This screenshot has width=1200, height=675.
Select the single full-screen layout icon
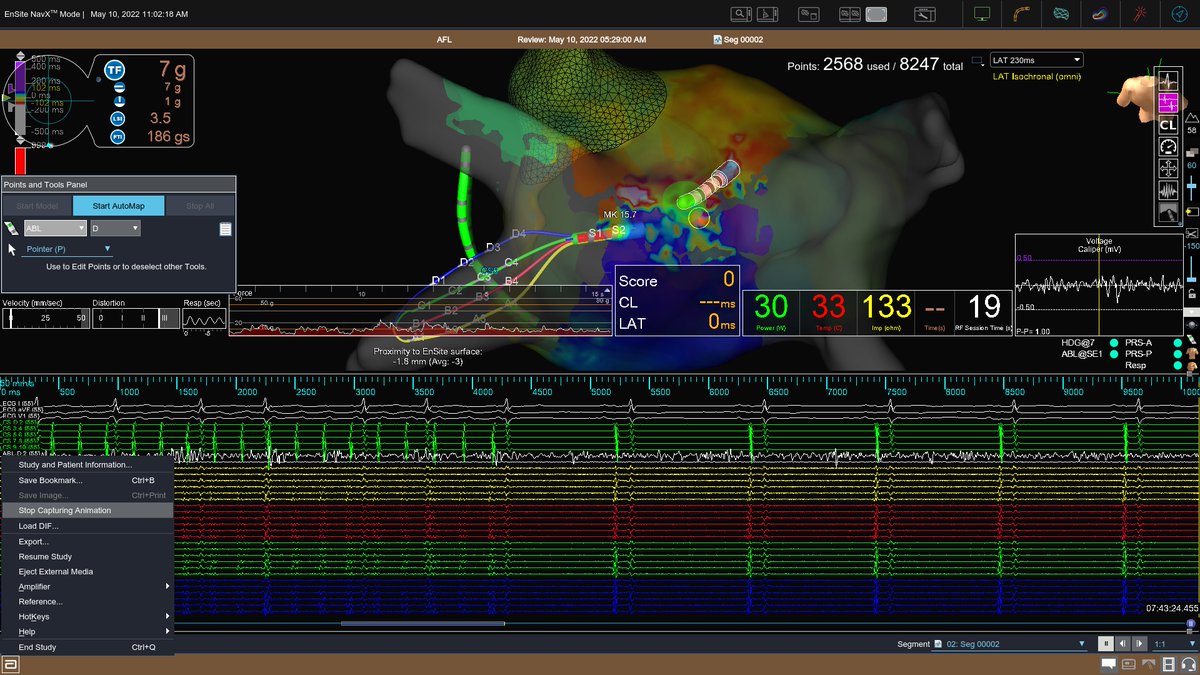point(876,14)
